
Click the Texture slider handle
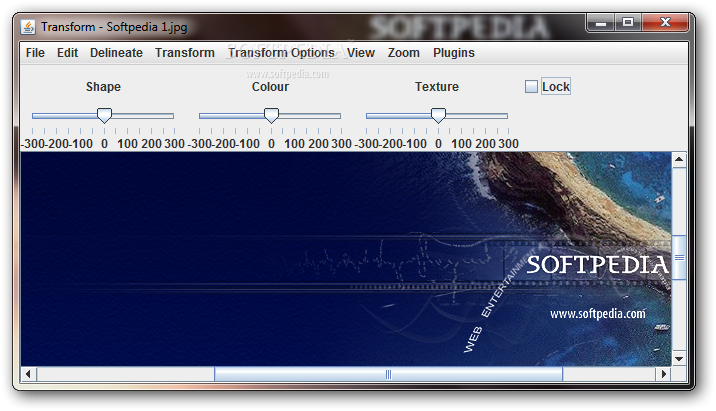point(438,116)
